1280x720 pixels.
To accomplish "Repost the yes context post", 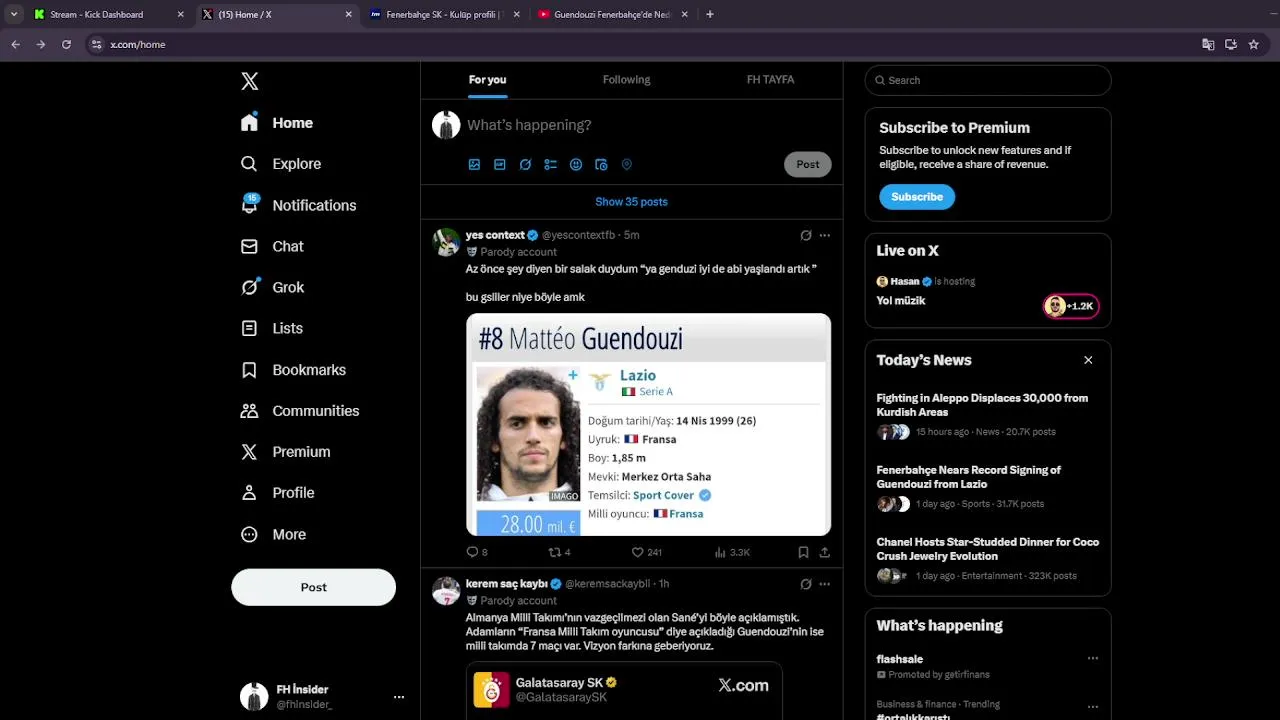I will 559,552.
